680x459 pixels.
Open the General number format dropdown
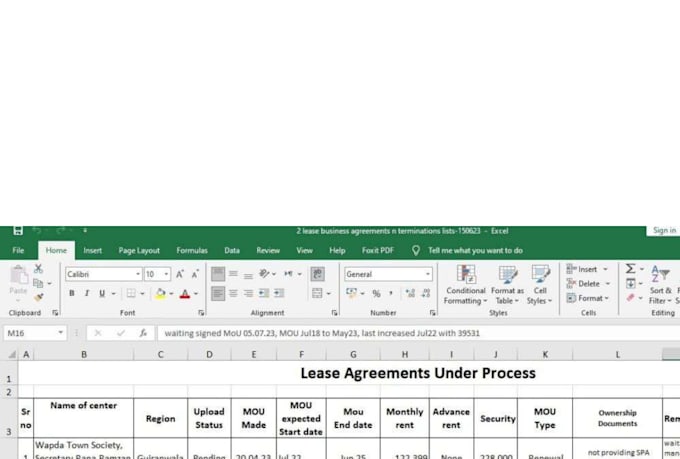tap(428, 274)
